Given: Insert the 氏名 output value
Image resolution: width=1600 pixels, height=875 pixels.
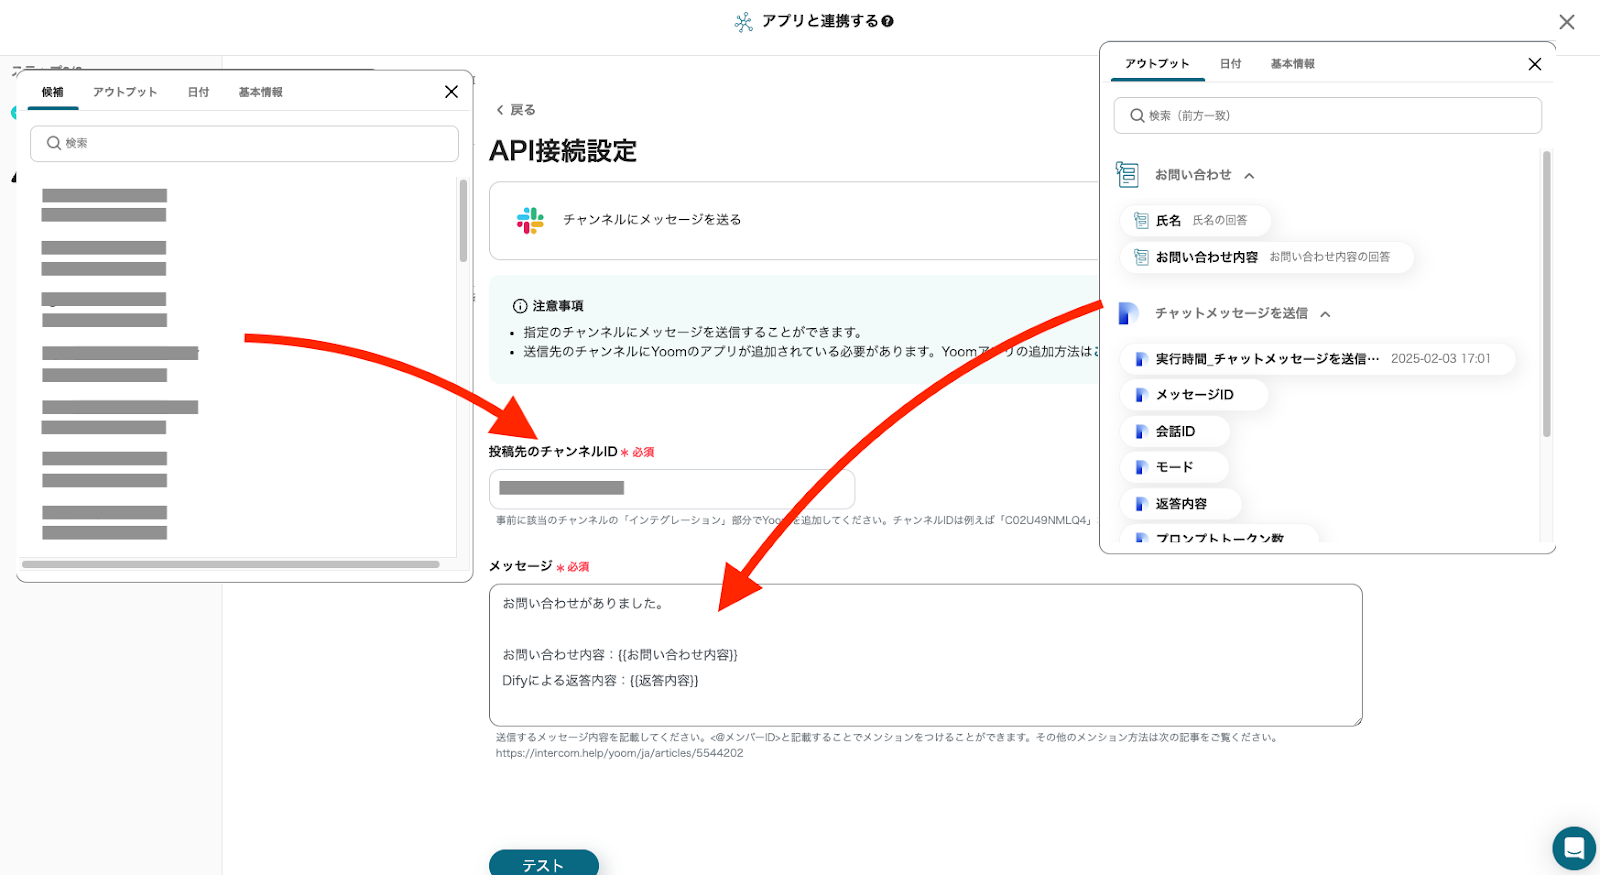Looking at the screenshot, I should pos(1196,220).
